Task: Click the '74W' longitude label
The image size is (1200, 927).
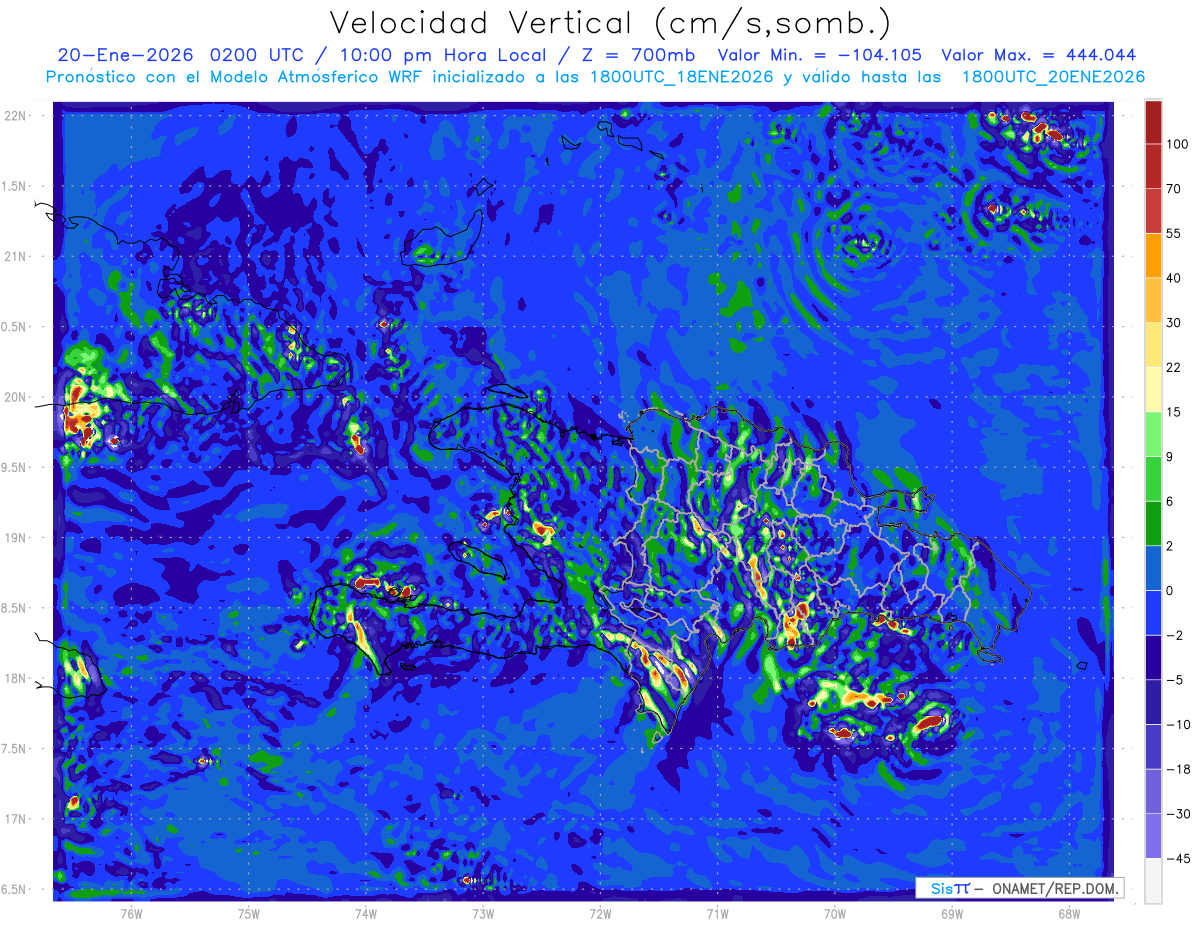Action: [365, 913]
